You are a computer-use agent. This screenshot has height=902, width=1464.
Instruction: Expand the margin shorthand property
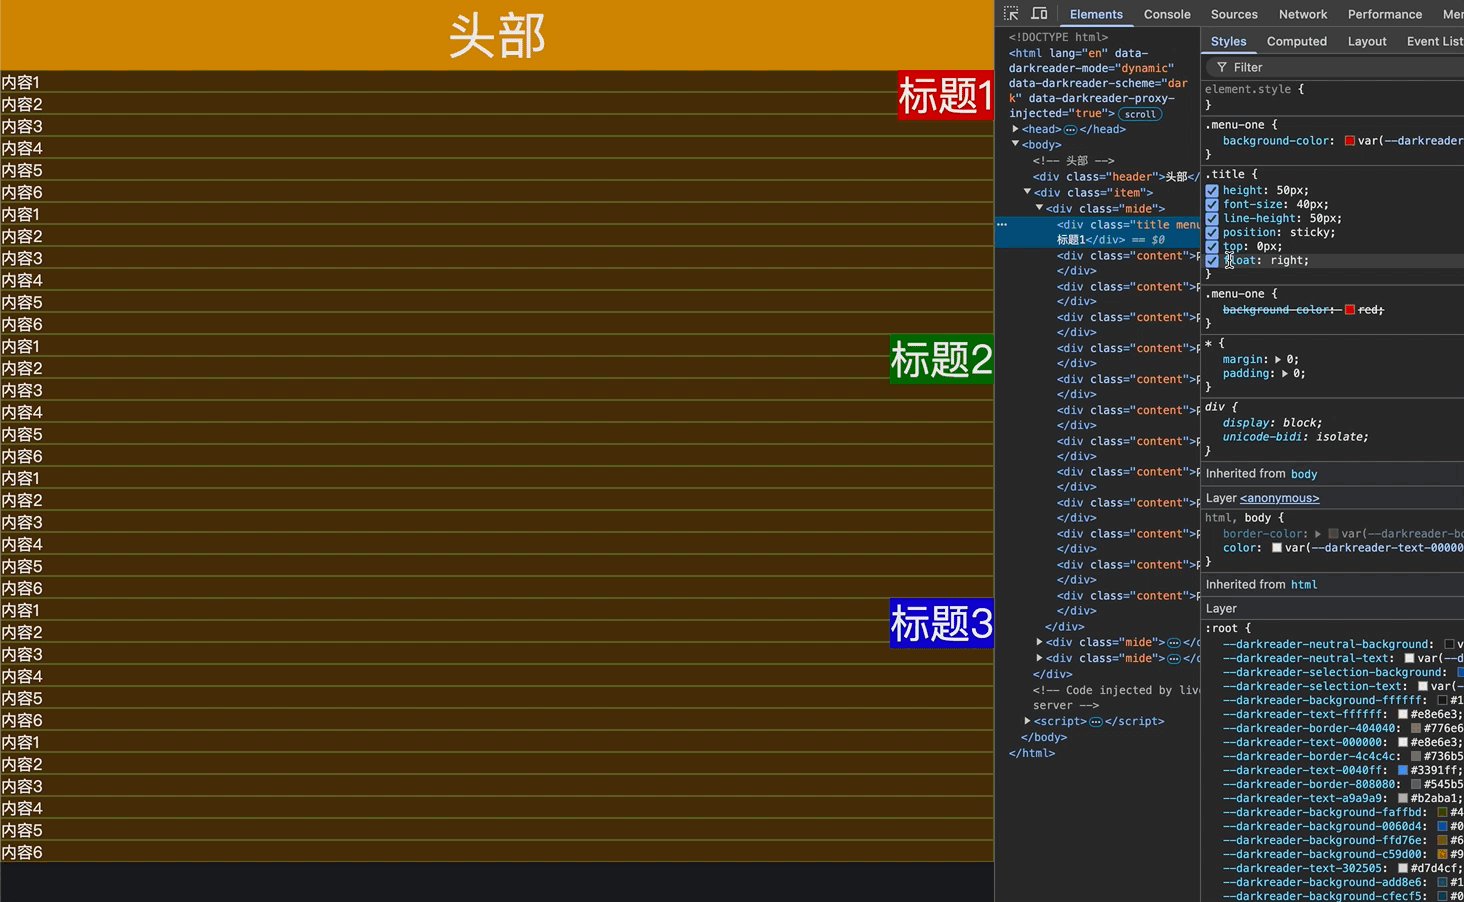[x=1278, y=359]
